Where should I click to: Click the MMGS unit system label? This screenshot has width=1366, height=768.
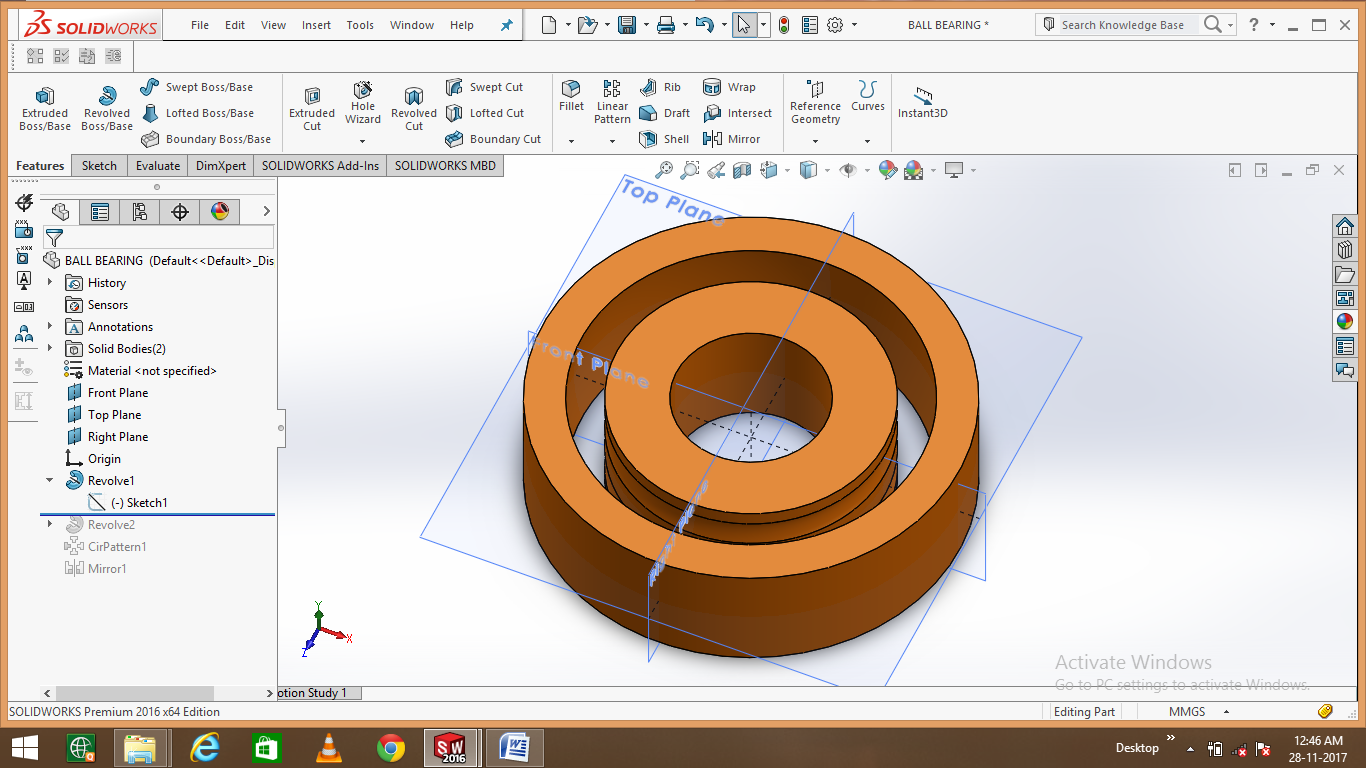[1186, 711]
